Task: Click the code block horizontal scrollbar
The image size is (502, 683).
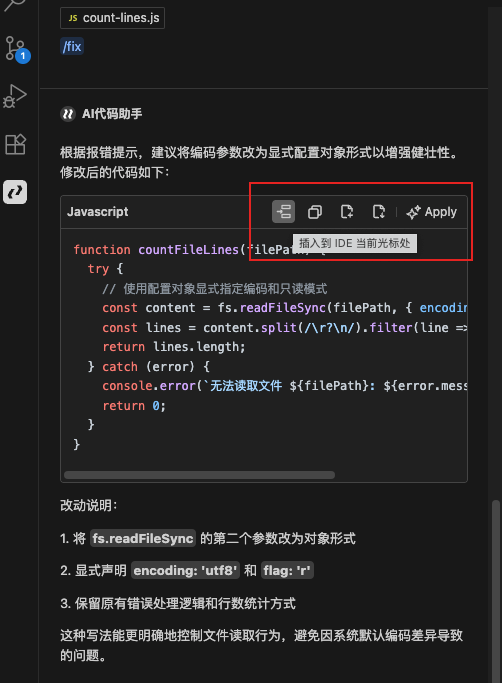Action: [x=200, y=475]
